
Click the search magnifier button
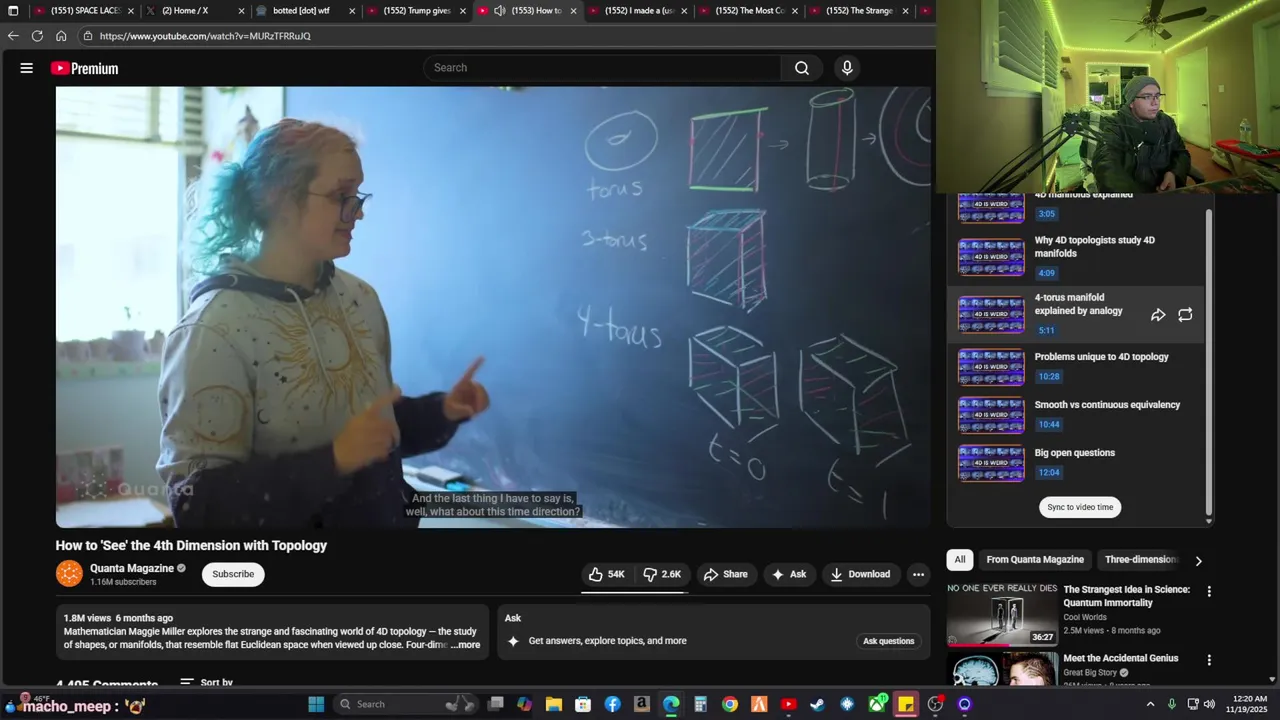pyautogui.click(x=801, y=68)
